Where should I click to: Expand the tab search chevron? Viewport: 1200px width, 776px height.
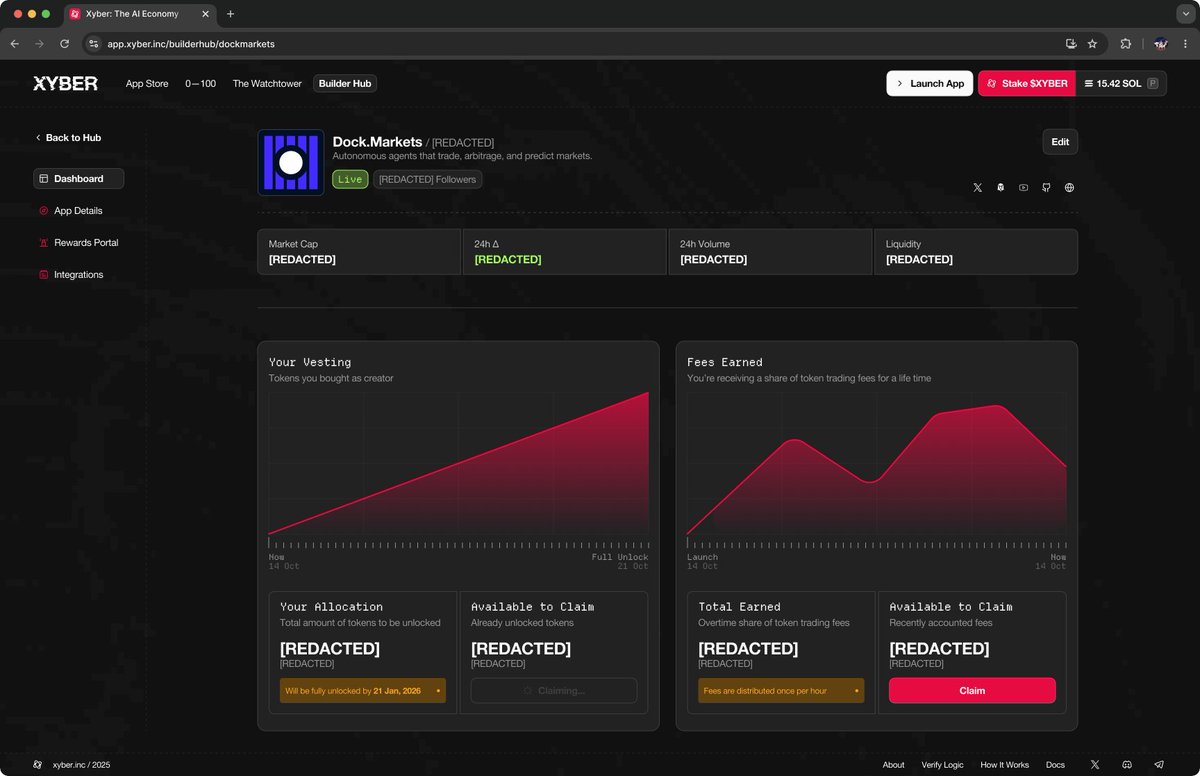click(1185, 14)
